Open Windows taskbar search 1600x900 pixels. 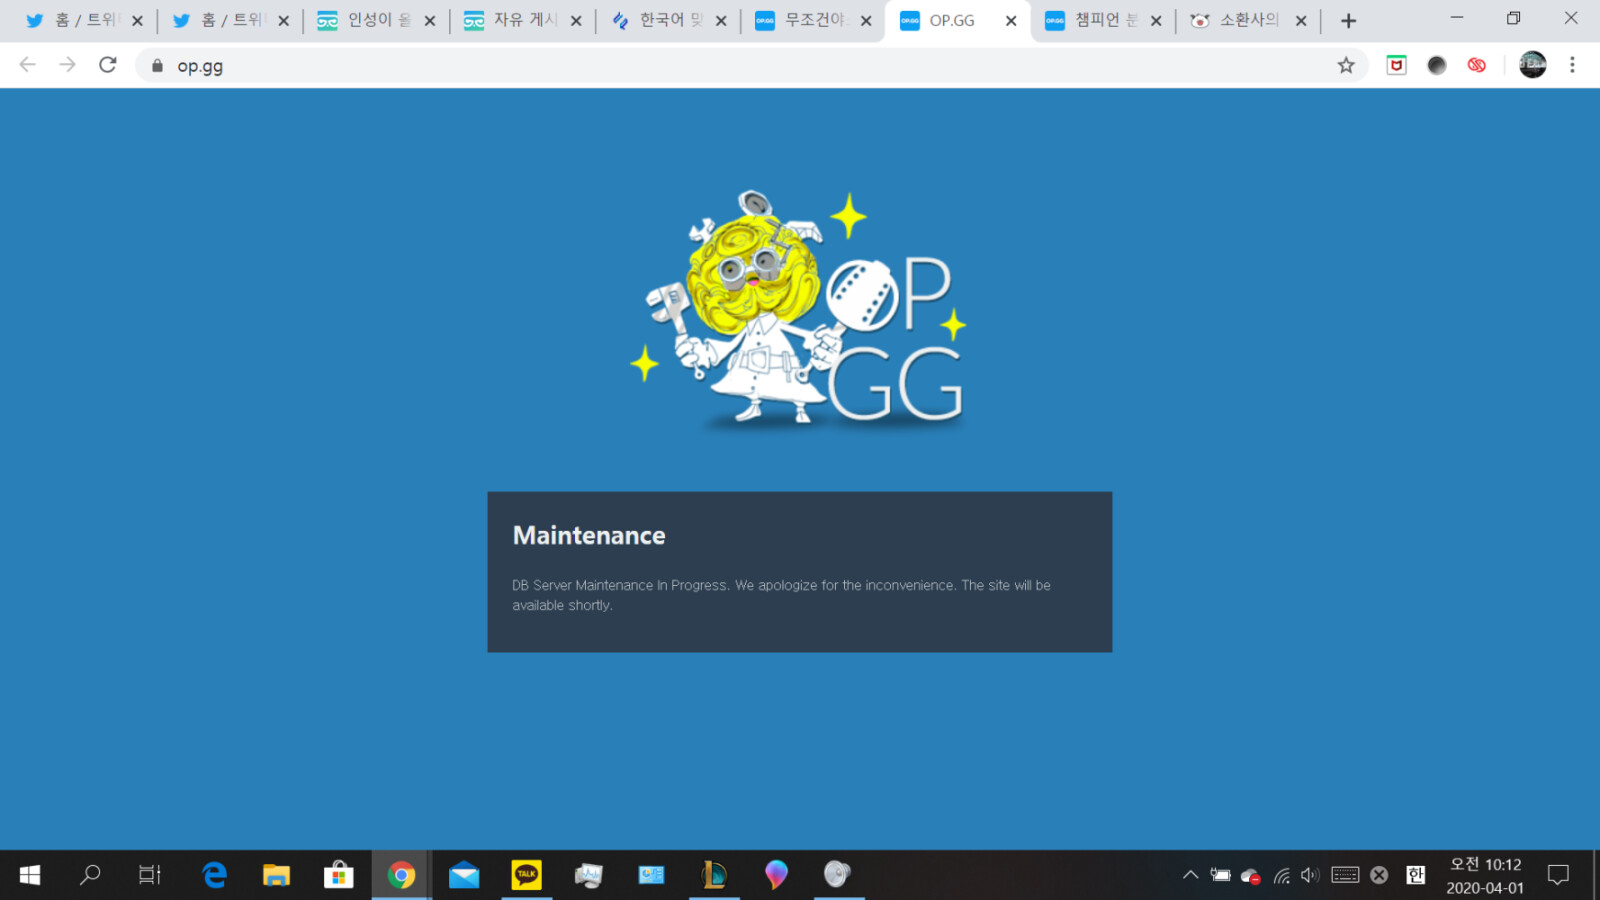coord(90,875)
